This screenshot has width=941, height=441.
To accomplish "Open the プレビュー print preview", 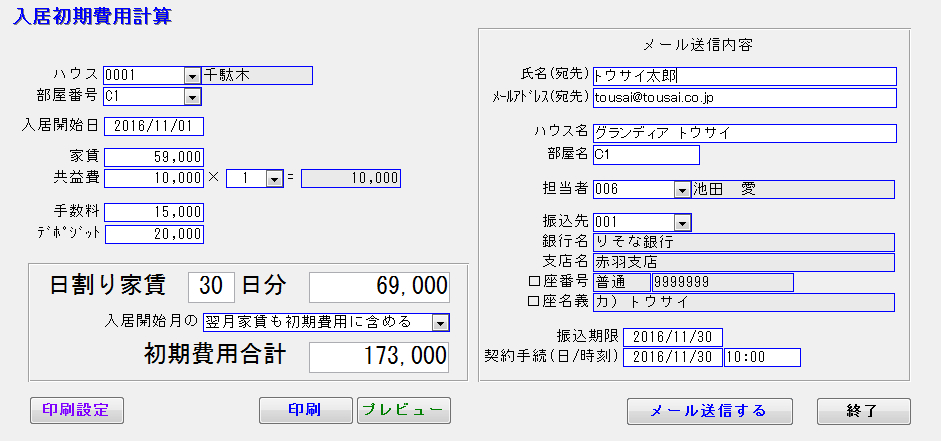I will (403, 410).
